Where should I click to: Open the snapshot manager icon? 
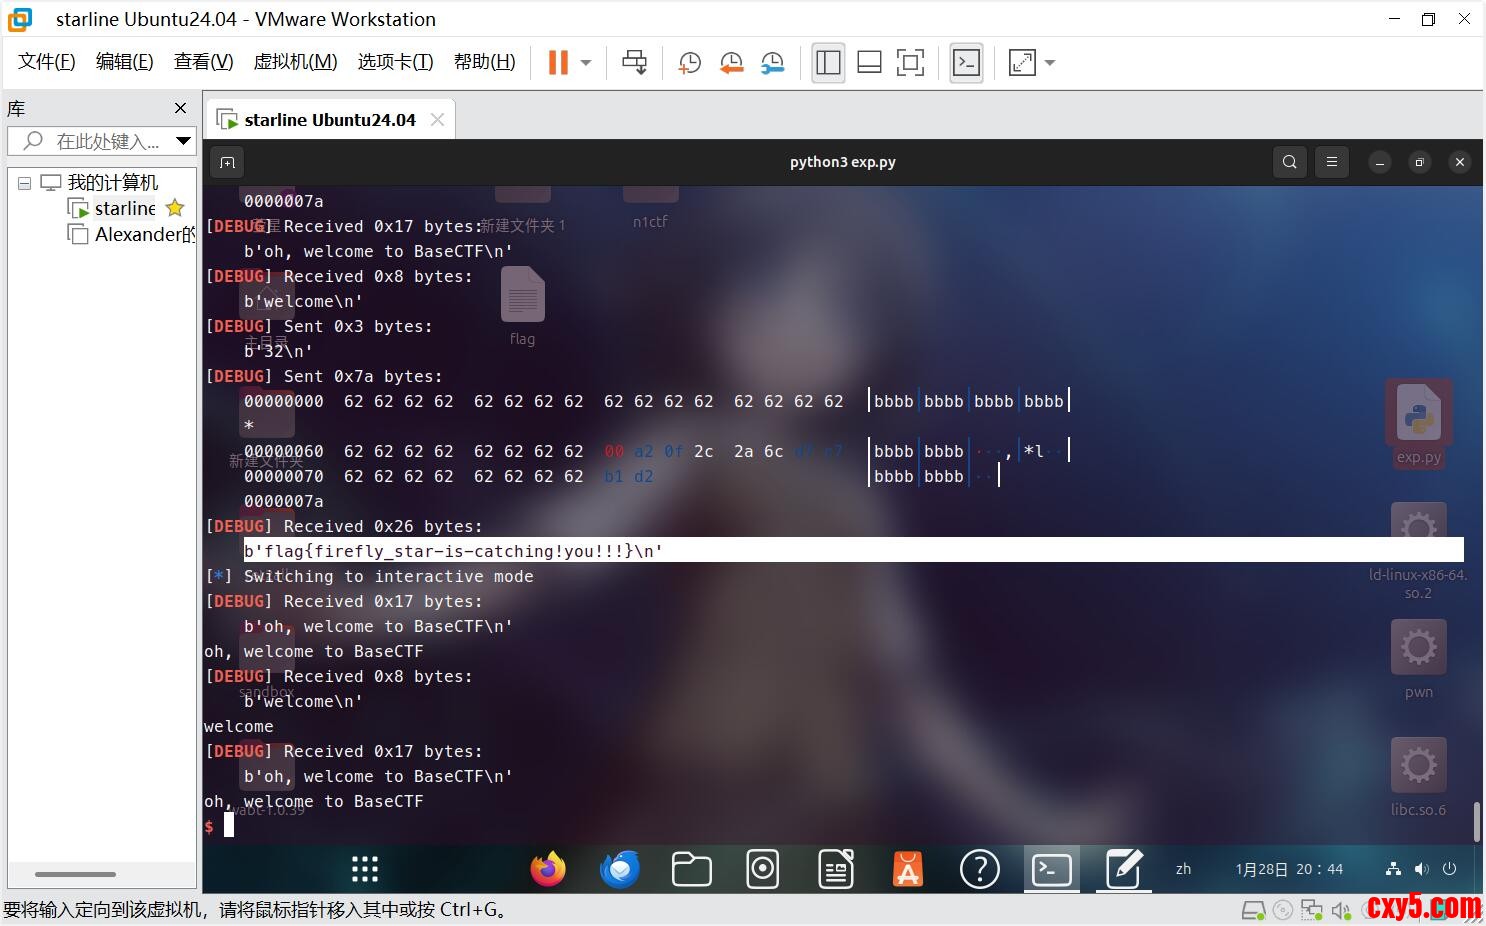[x=772, y=63]
